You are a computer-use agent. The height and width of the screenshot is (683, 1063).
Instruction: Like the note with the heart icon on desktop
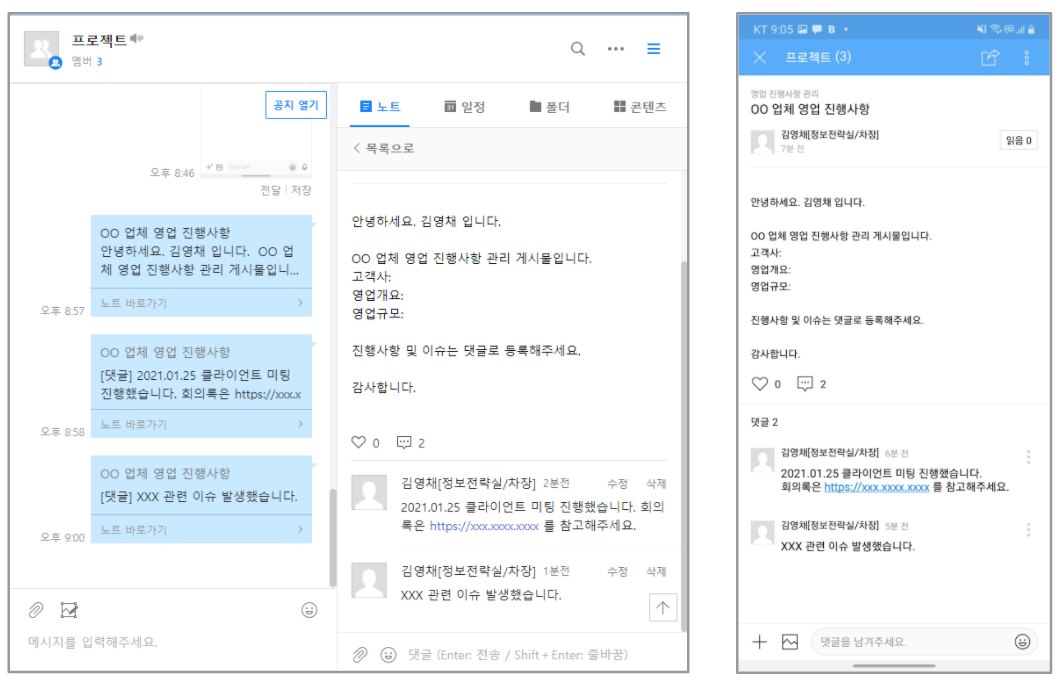tap(359, 442)
